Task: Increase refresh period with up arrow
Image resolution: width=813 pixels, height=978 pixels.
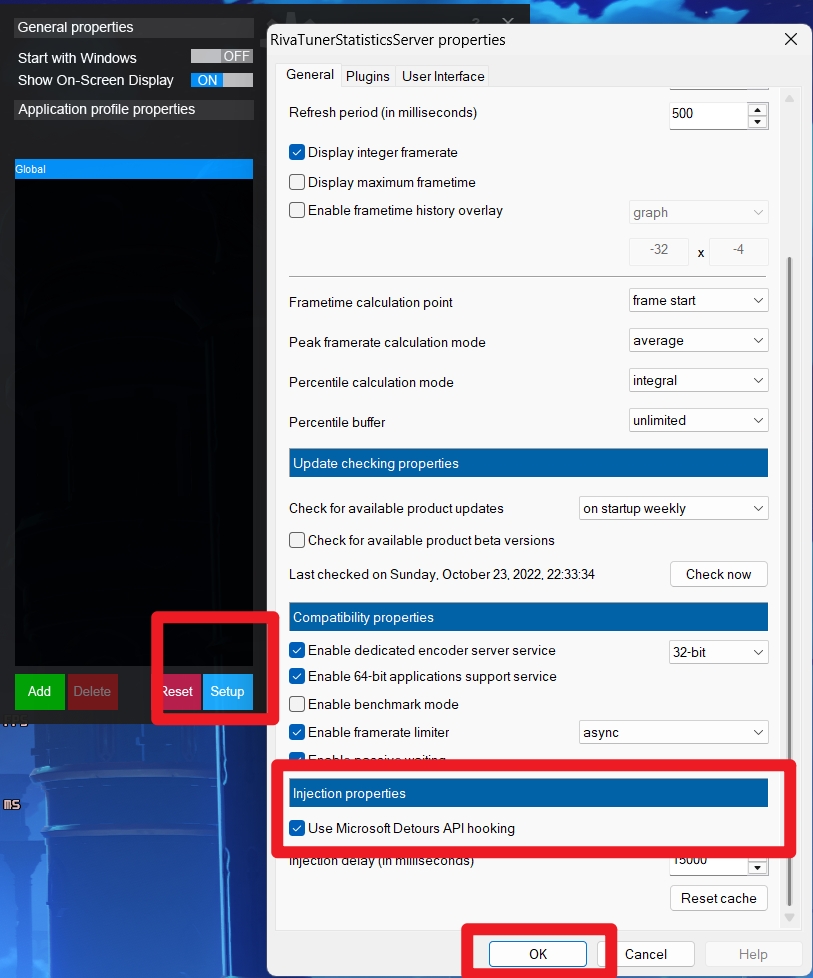Action: click(x=757, y=108)
